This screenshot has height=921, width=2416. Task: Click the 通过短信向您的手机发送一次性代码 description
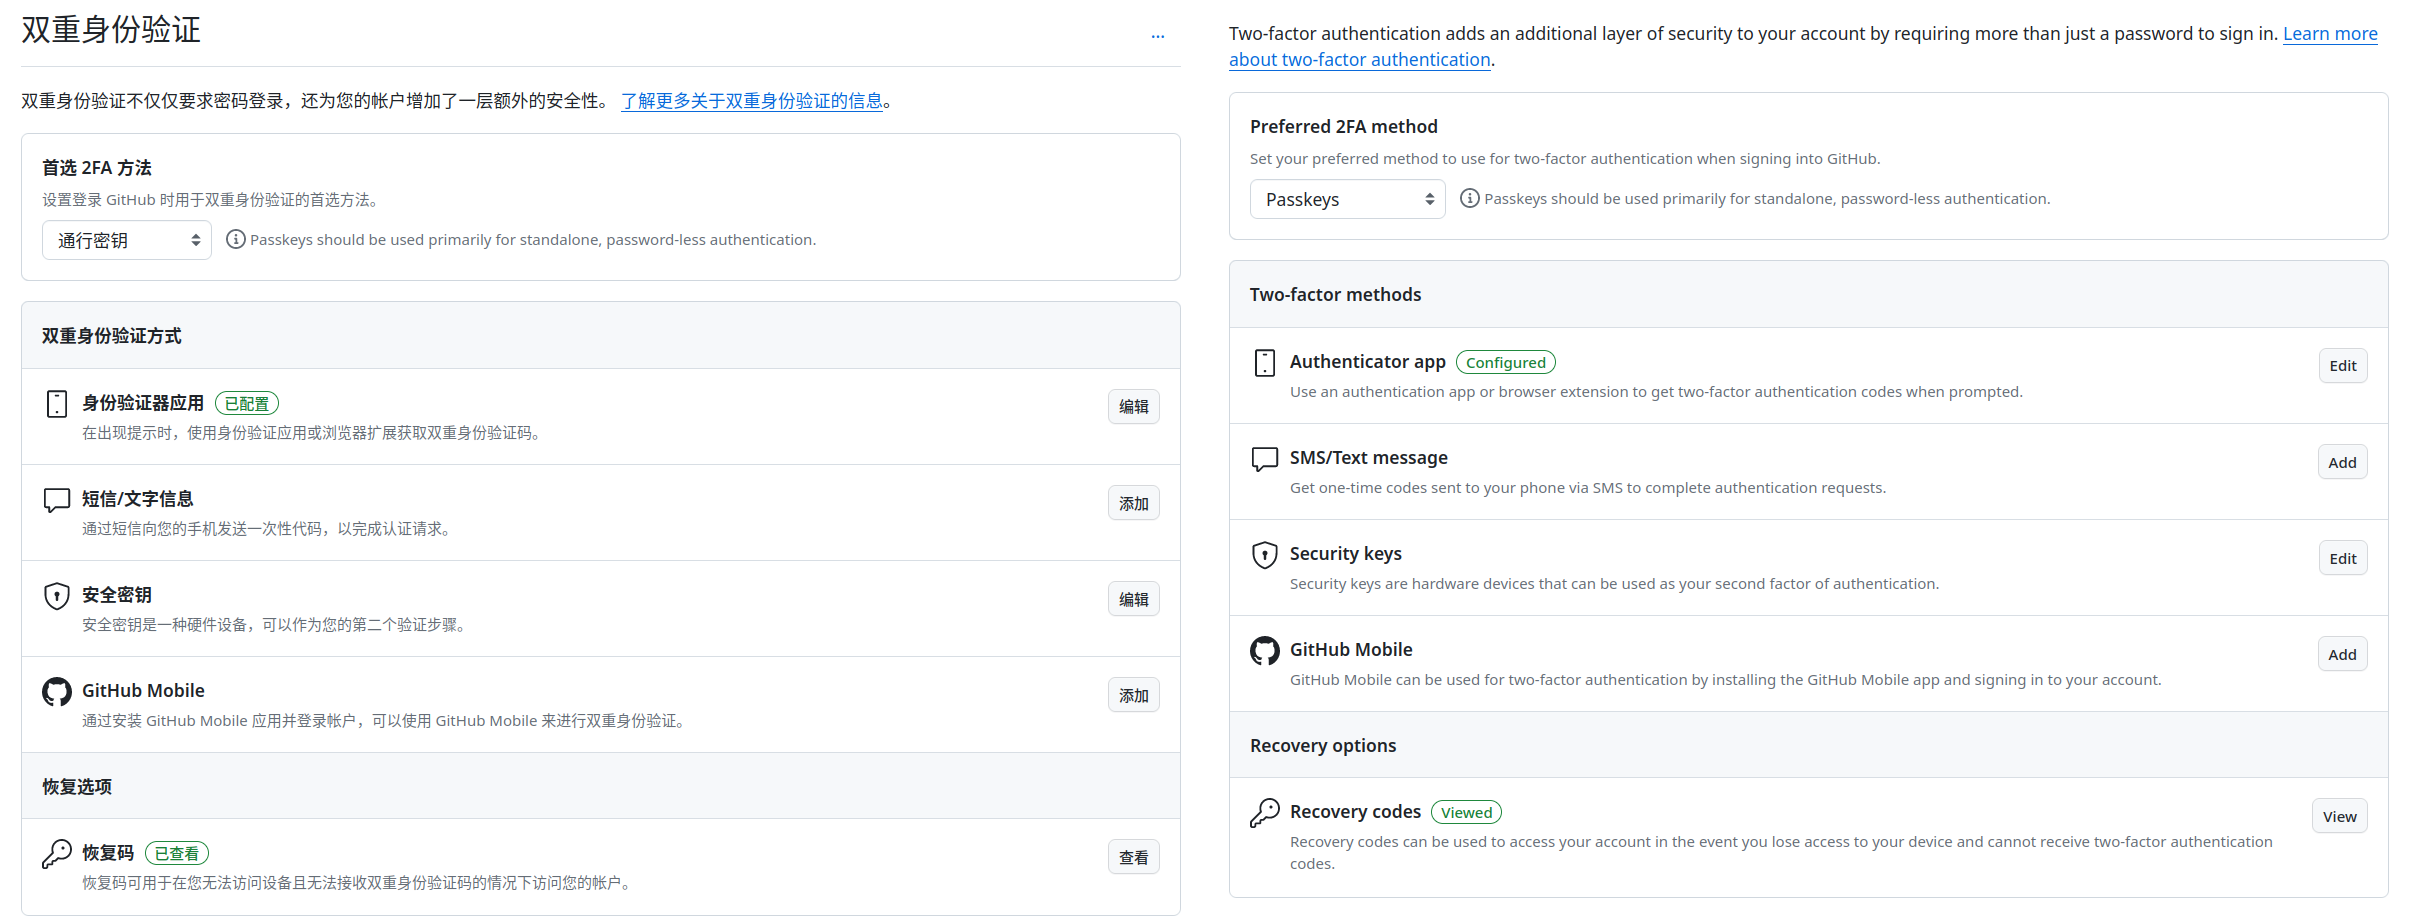(x=268, y=529)
